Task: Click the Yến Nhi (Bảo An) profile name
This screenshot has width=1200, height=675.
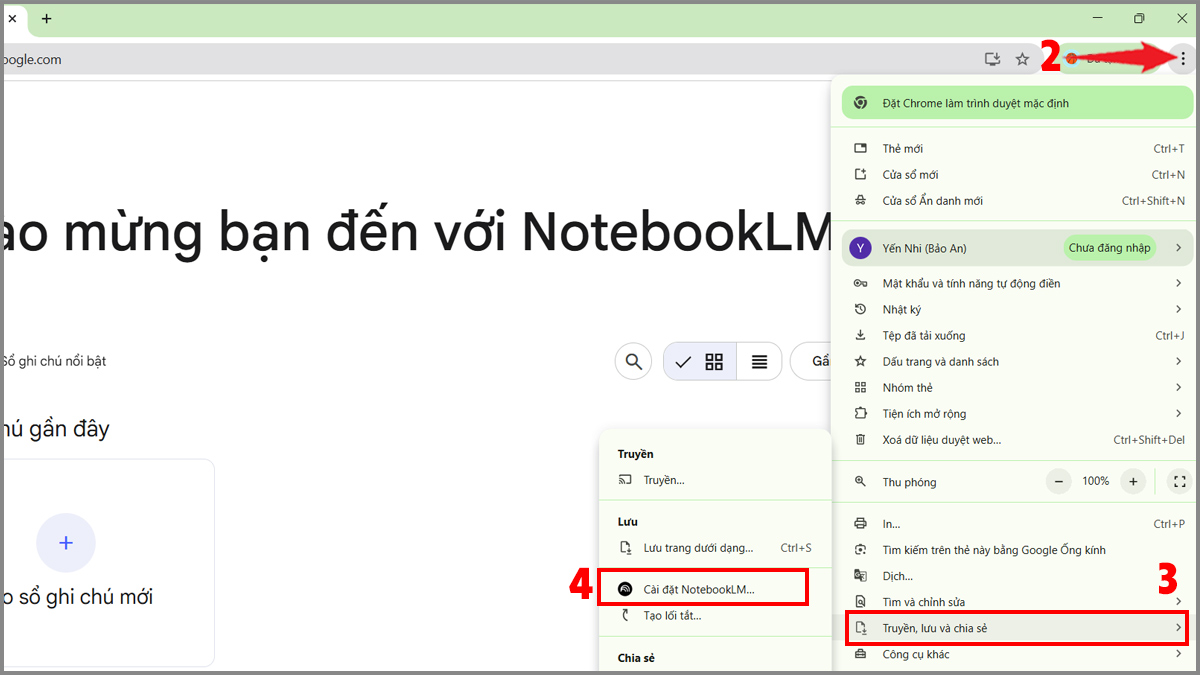Action: tap(924, 247)
